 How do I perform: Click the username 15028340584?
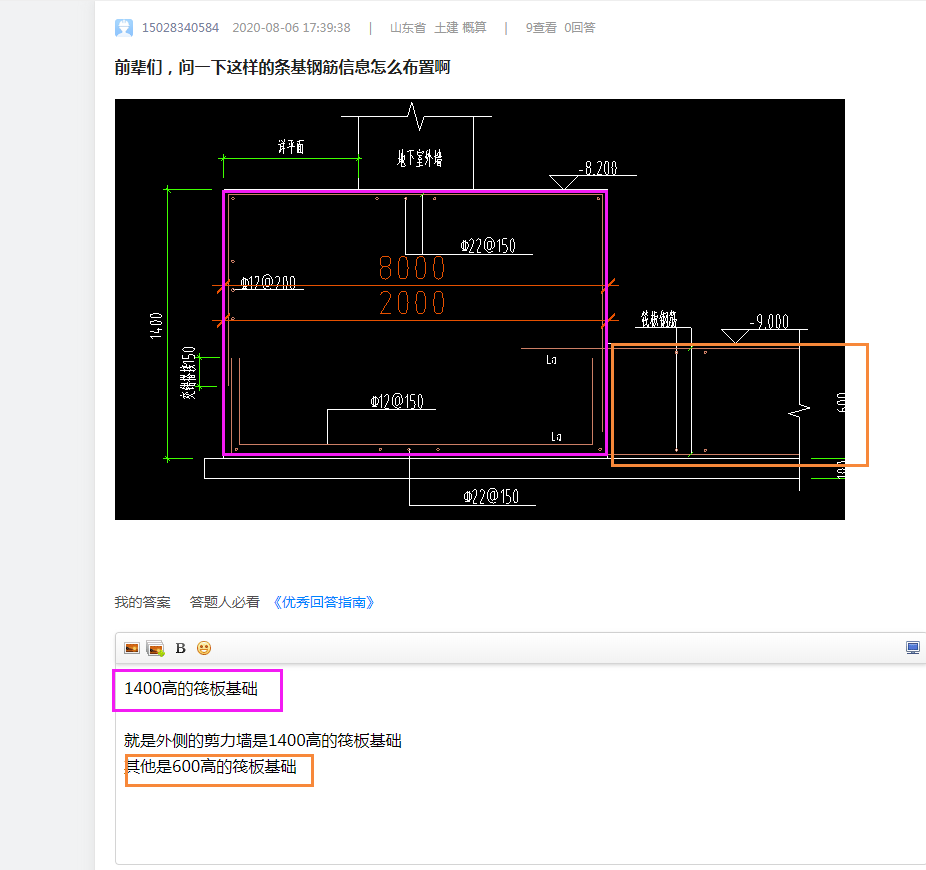coord(180,28)
